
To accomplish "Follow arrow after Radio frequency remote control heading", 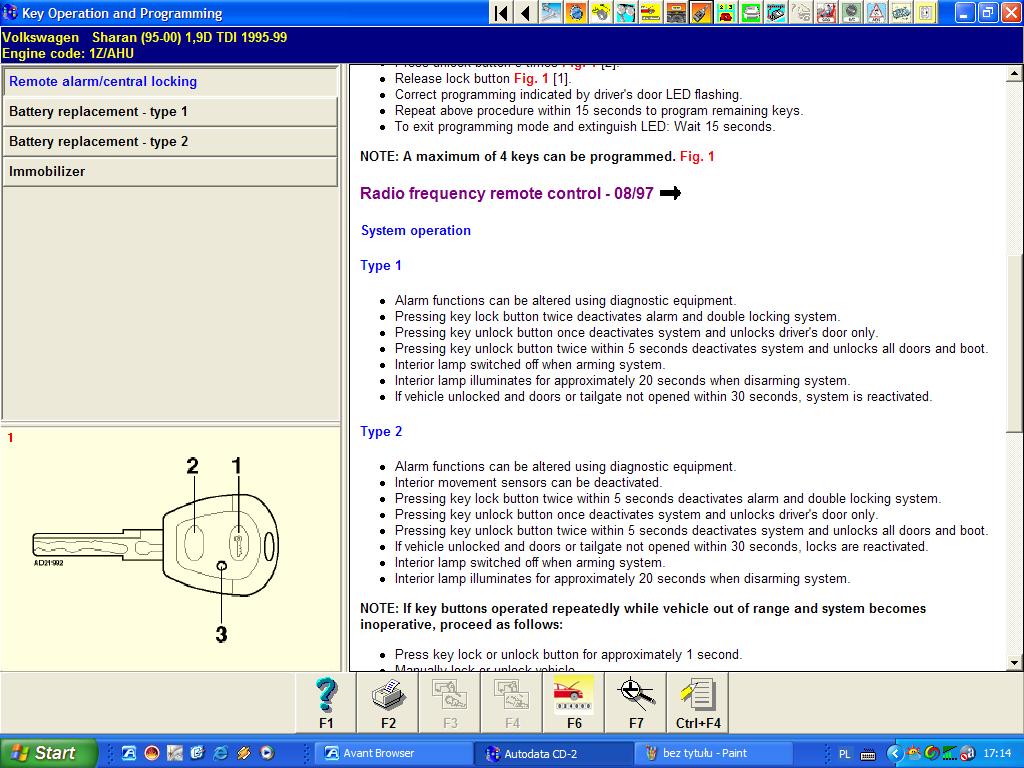I will 671,193.
